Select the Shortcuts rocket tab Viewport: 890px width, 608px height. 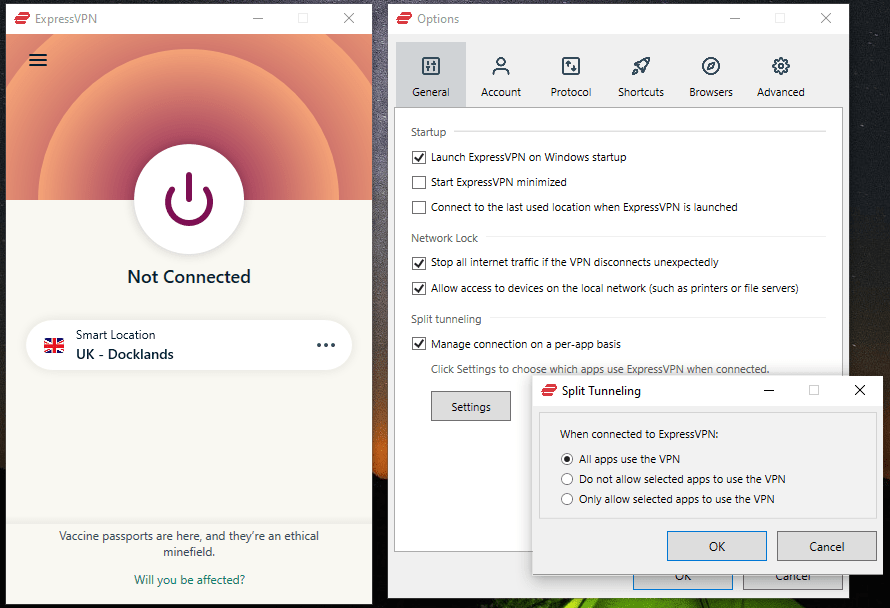[641, 75]
